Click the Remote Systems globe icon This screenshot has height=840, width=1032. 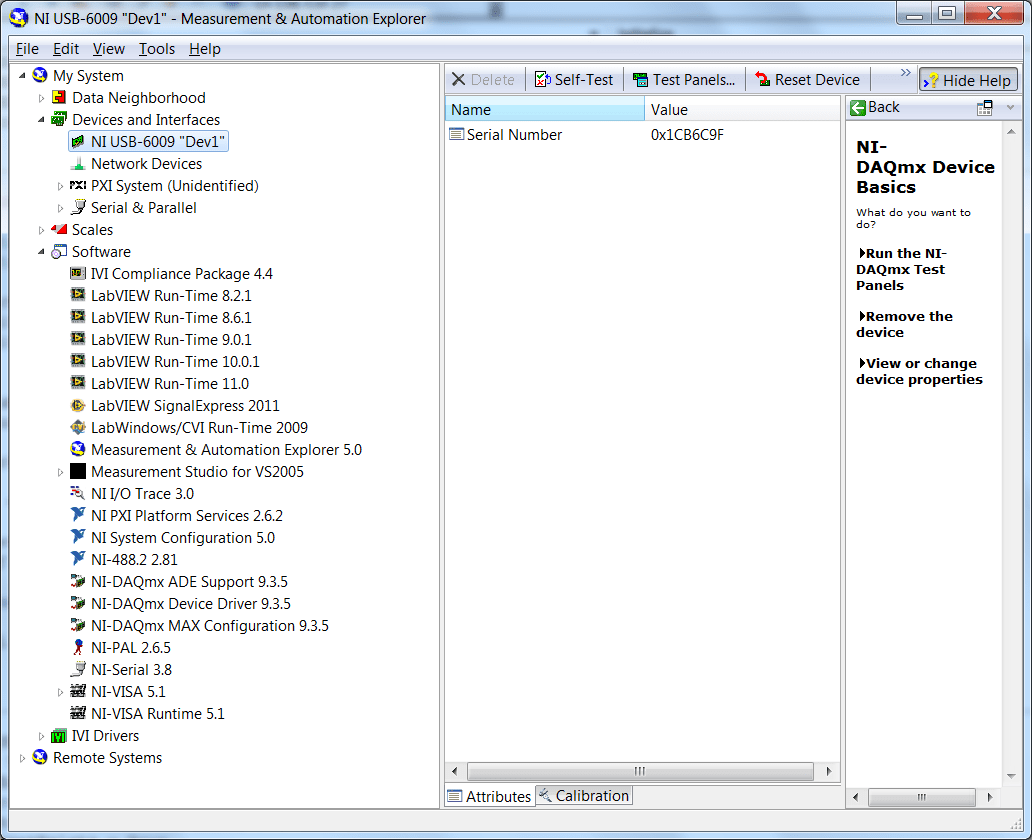click(40, 757)
